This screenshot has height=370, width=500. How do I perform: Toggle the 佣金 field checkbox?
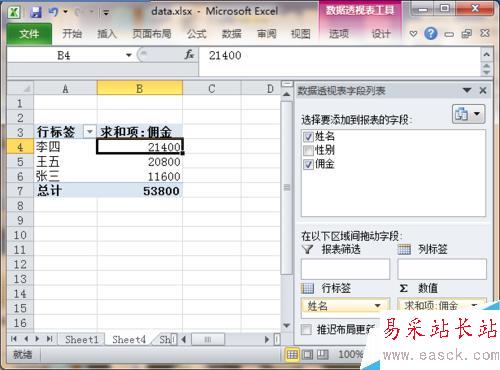[x=308, y=164]
